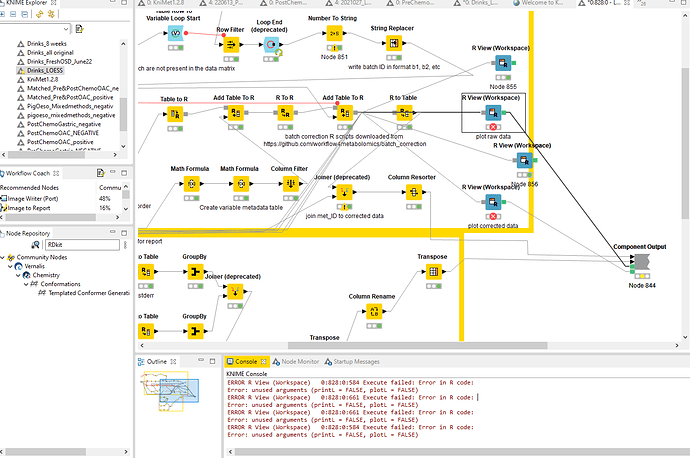The height and width of the screenshot is (458, 690).
Task: Select the Table to R node
Action: click(175, 114)
